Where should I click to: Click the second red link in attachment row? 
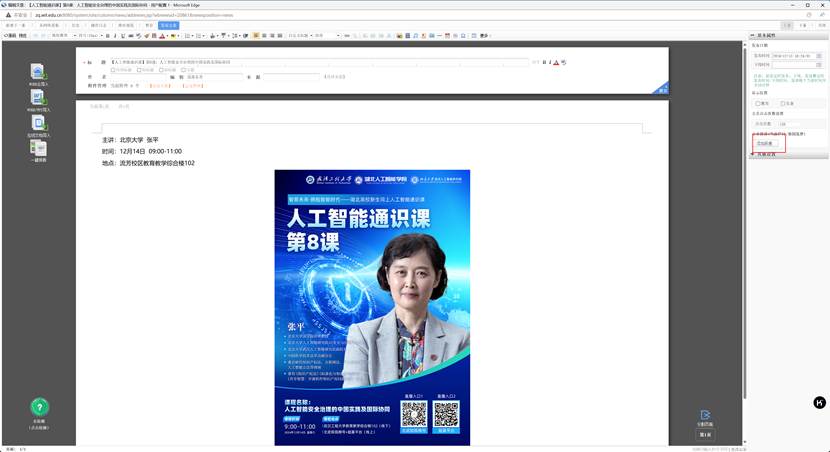coord(193,86)
